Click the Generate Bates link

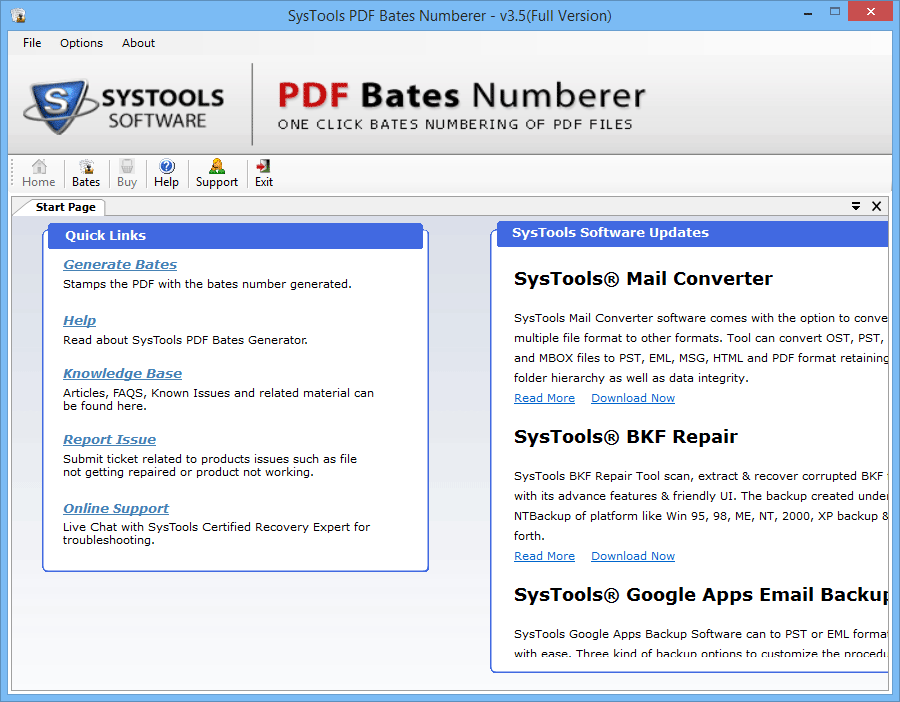[x=120, y=265]
